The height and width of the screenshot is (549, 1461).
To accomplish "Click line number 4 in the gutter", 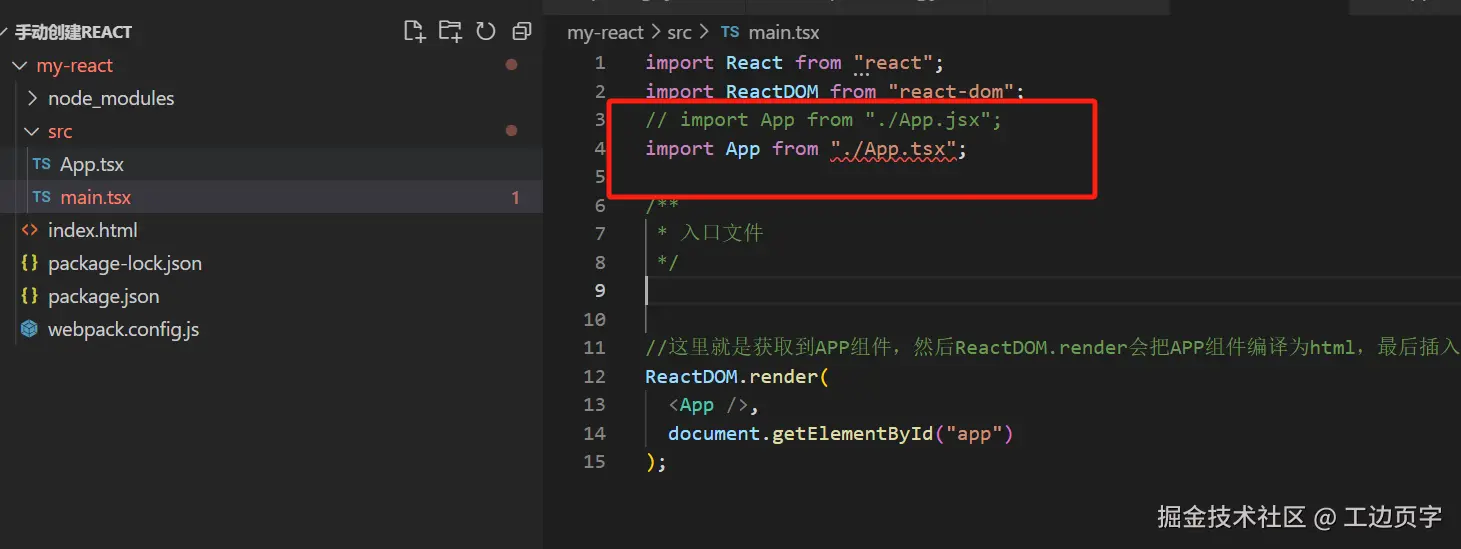I will point(600,149).
